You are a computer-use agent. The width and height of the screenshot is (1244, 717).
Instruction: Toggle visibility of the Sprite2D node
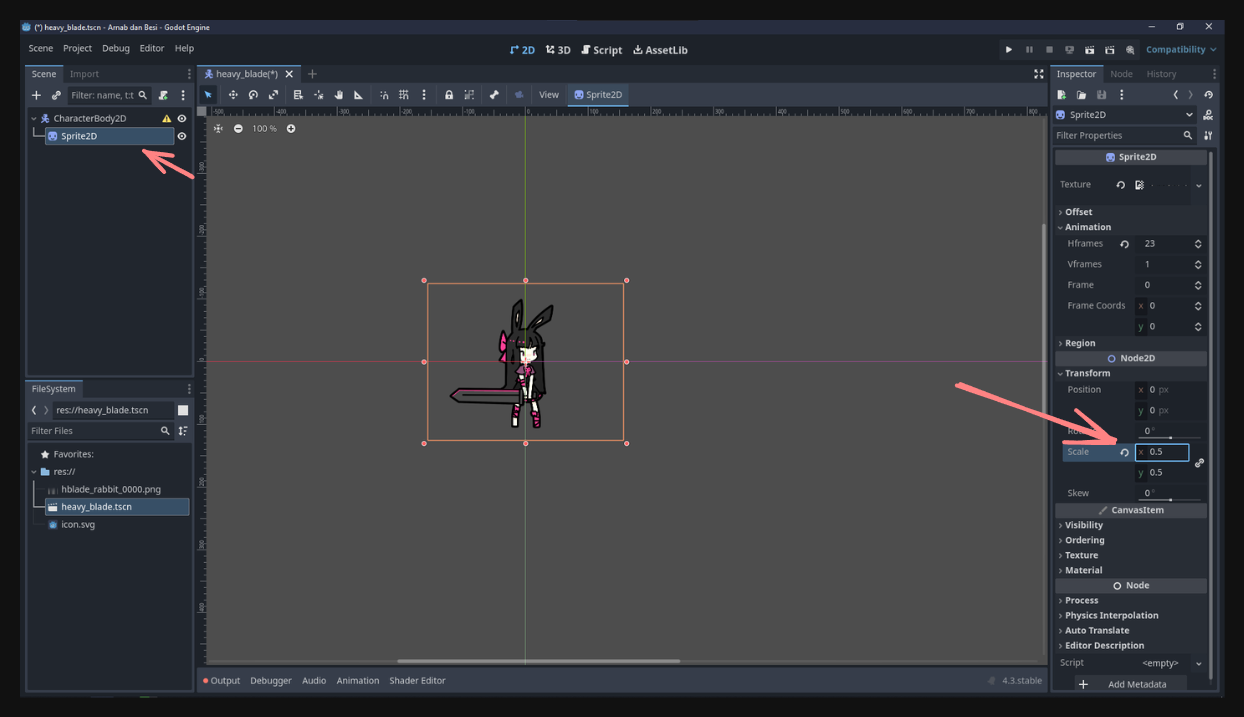[182, 136]
